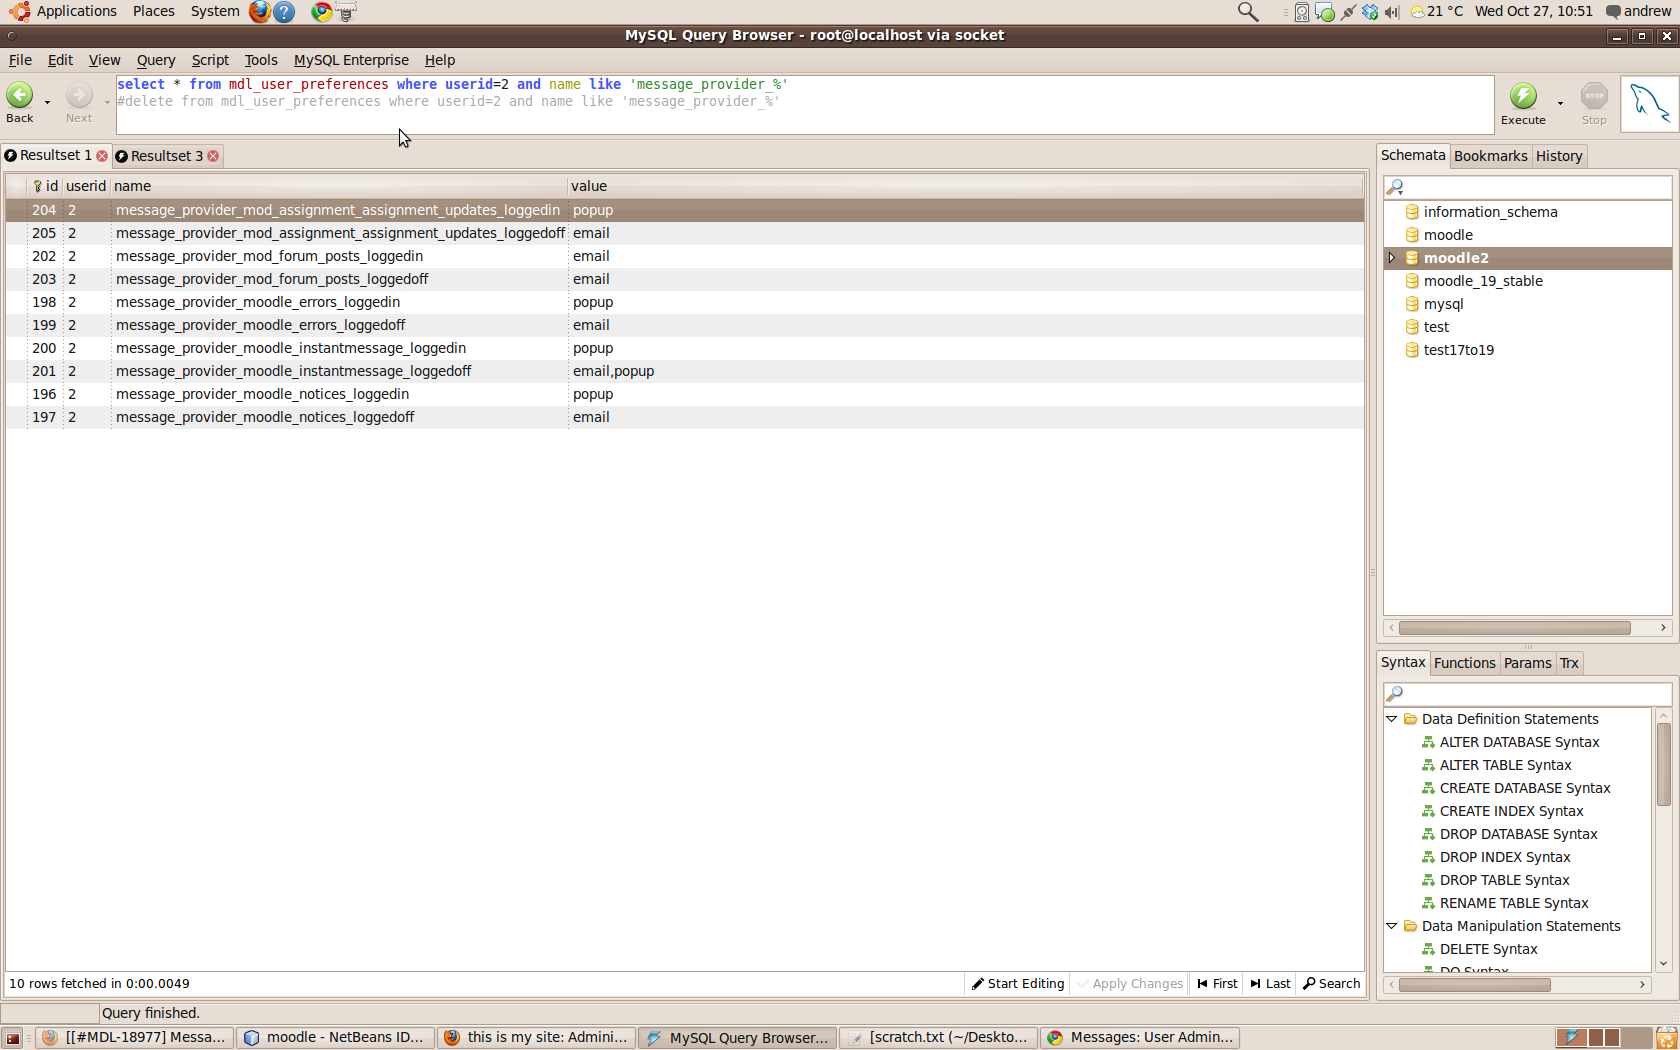
Task: Launch Chrome from the top panel
Action: pyautogui.click(x=321, y=12)
